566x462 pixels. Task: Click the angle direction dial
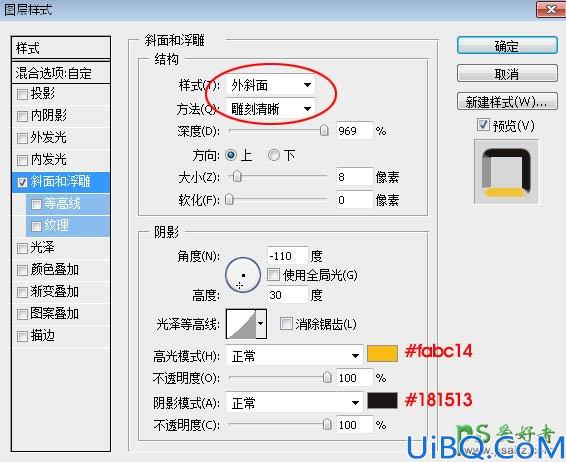[x=243, y=275]
